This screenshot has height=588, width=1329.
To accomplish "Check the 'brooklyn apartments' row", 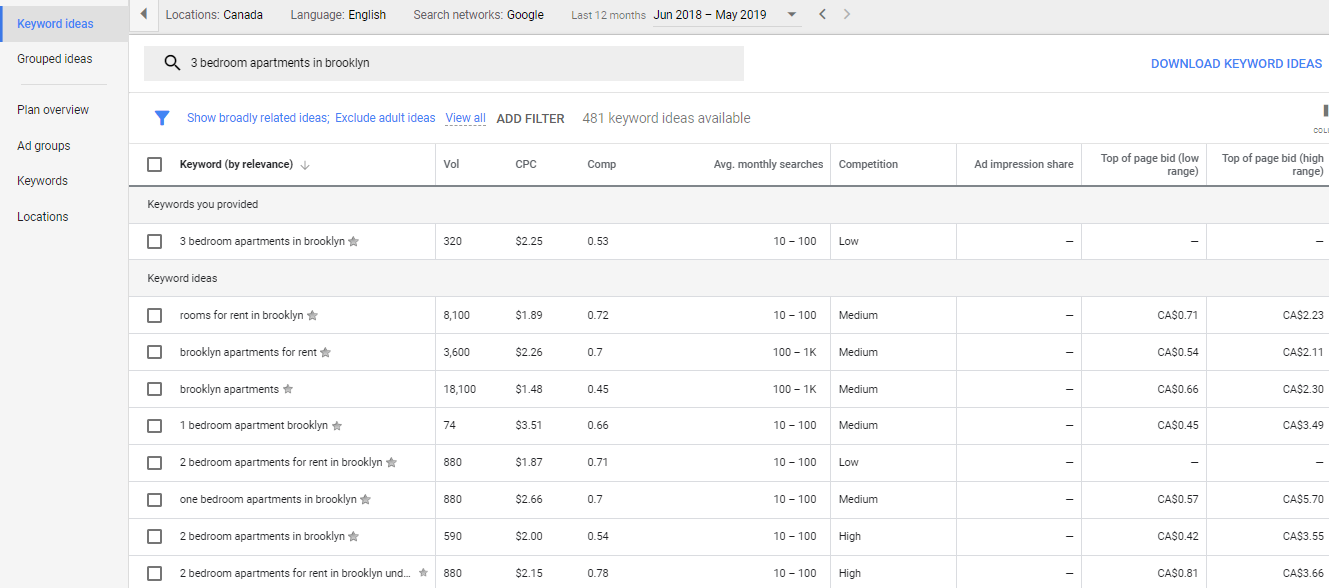I will (154, 389).
